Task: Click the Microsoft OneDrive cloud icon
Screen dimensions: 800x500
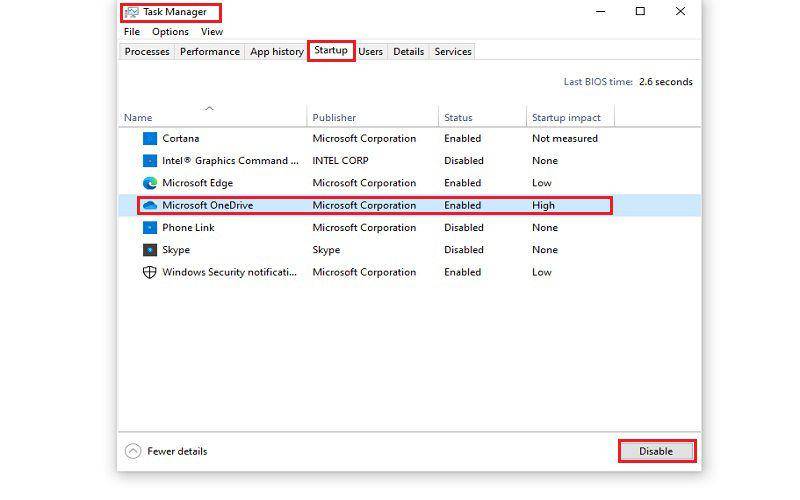Action: click(149, 205)
